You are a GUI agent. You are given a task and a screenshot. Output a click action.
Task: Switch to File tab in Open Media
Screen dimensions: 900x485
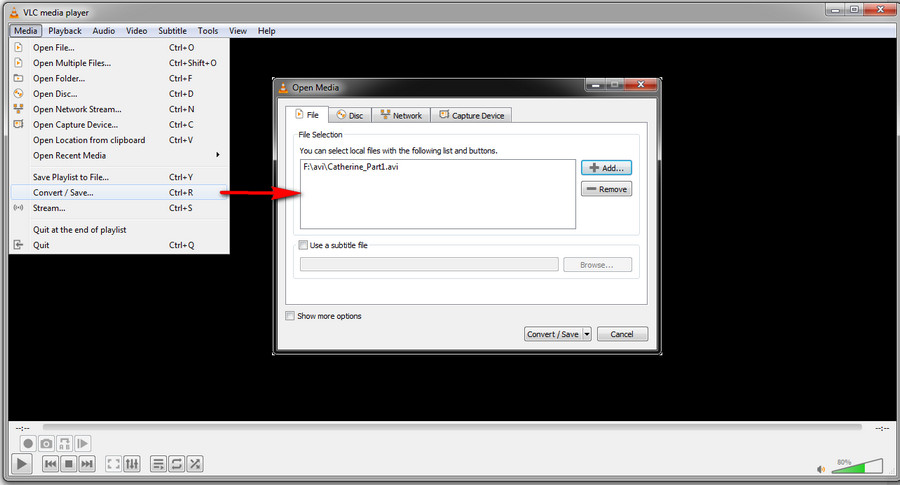pyautogui.click(x=307, y=115)
